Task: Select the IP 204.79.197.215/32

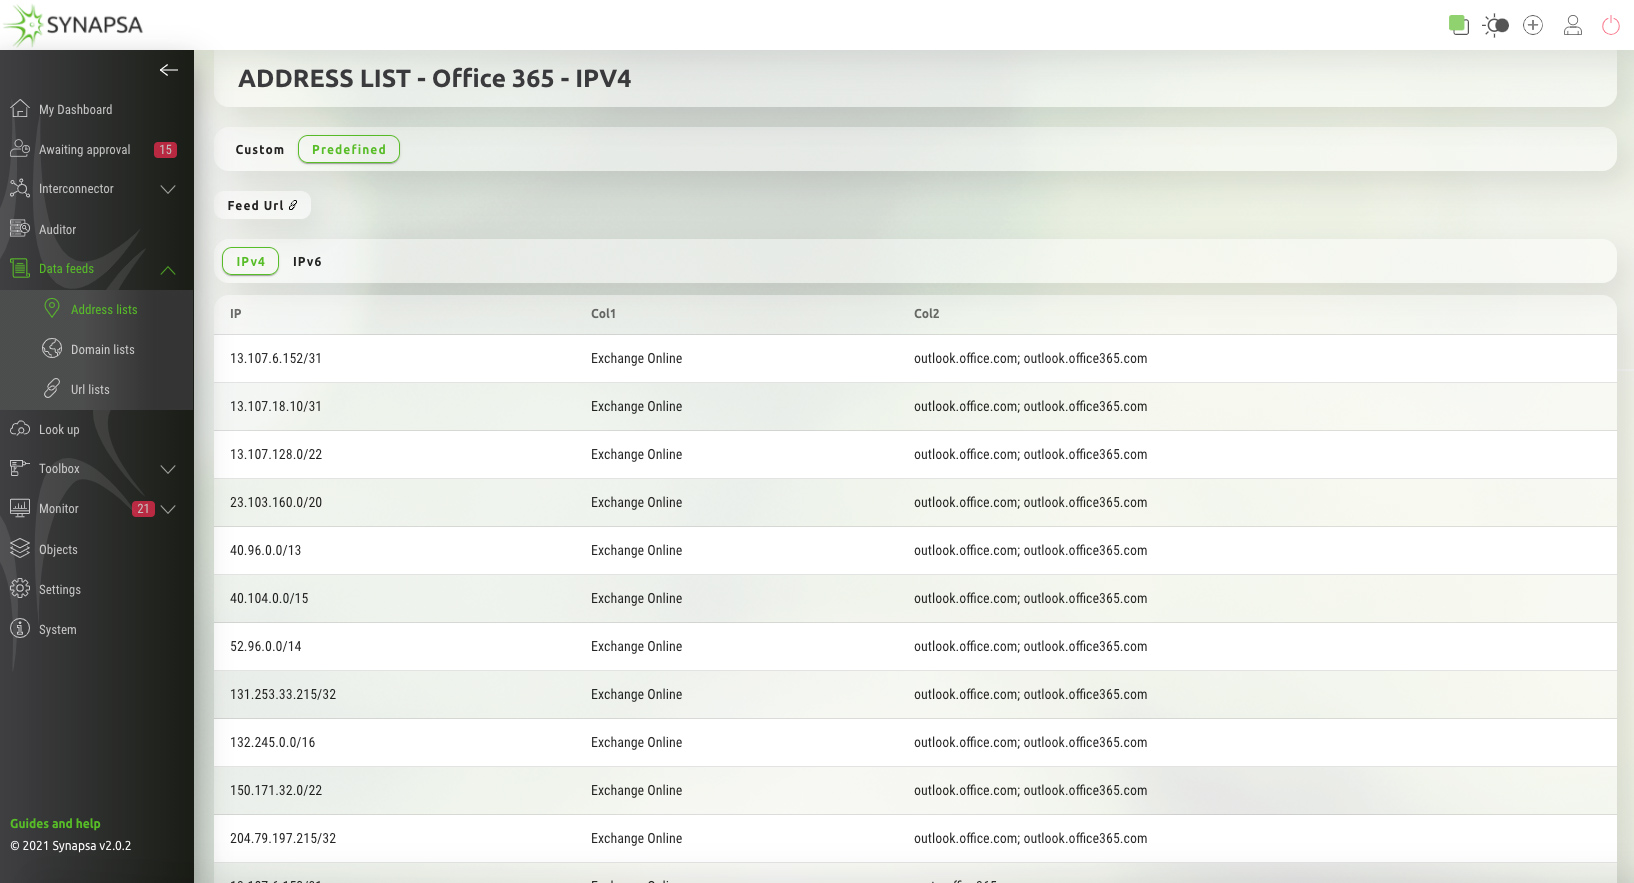Action: [x=283, y=838]
